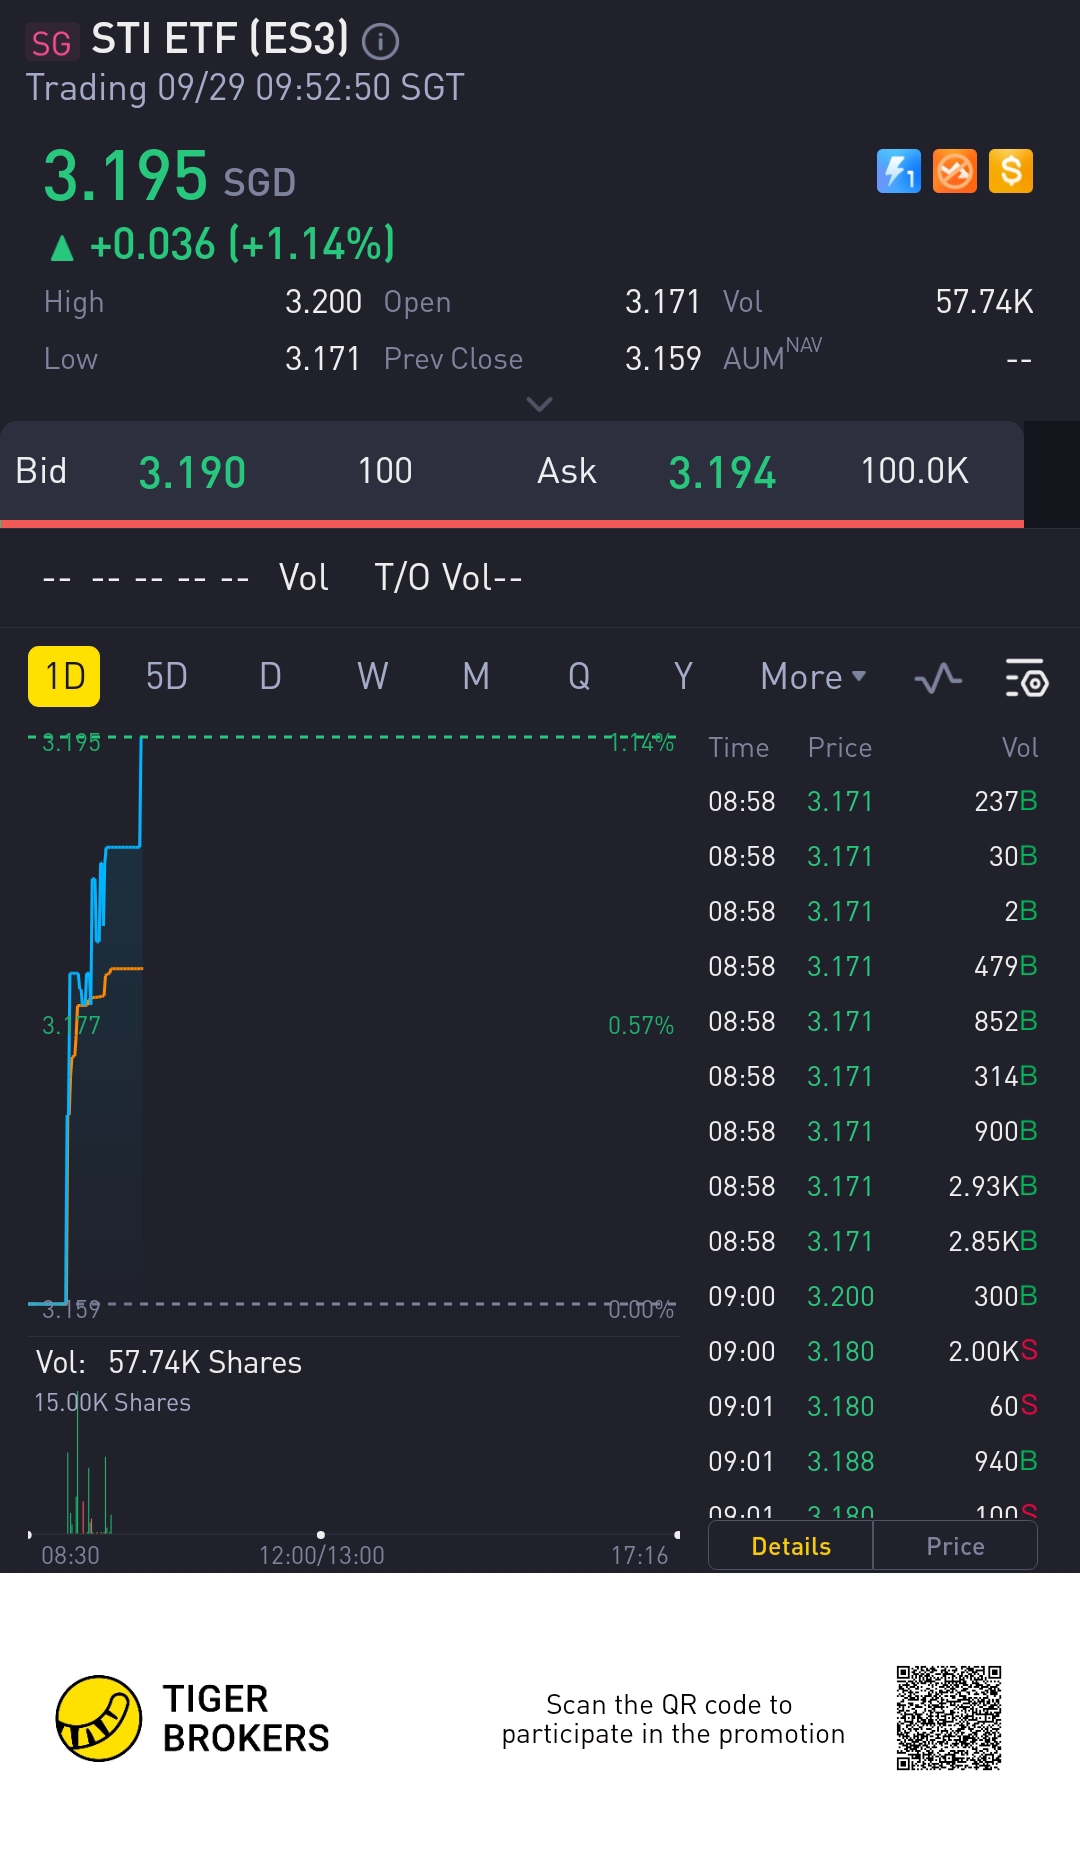The image size is (1080, 1864).
Task: Open the More timeframe dropdown
Action: pyautogui.click(x=813, y=677)
